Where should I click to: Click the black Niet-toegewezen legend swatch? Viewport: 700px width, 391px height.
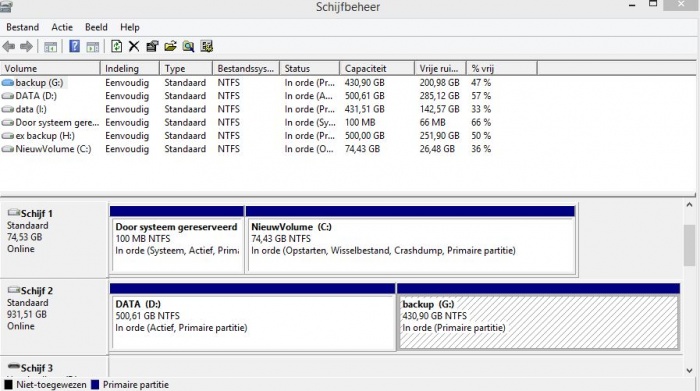point(8,385)
